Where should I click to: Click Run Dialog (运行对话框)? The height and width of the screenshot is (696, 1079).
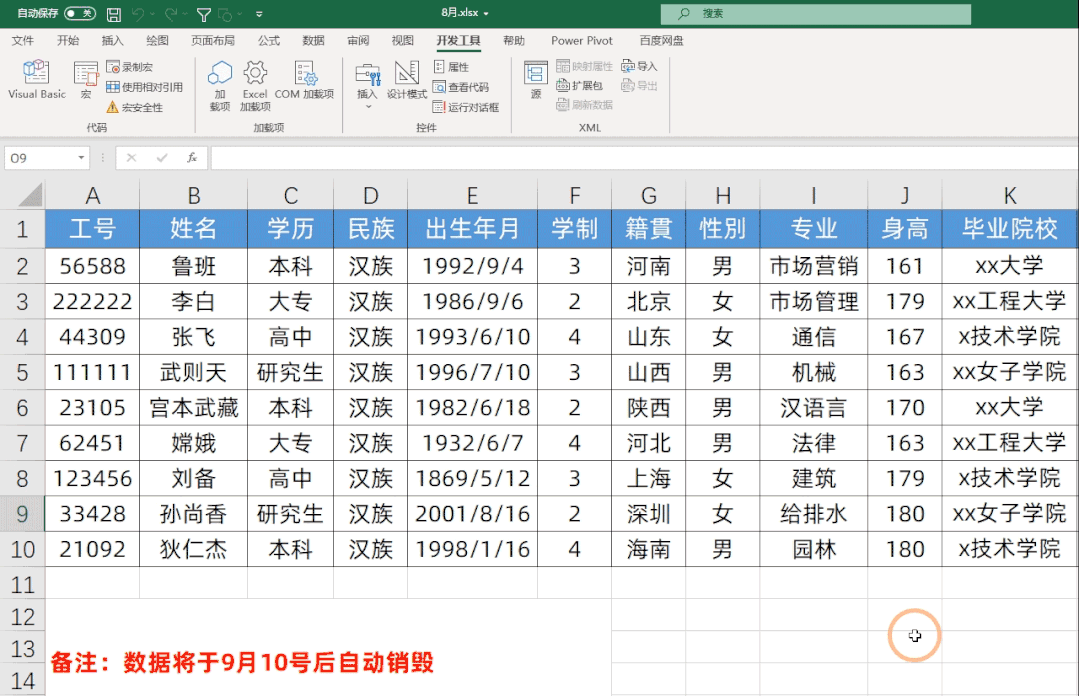pos(466,107)
